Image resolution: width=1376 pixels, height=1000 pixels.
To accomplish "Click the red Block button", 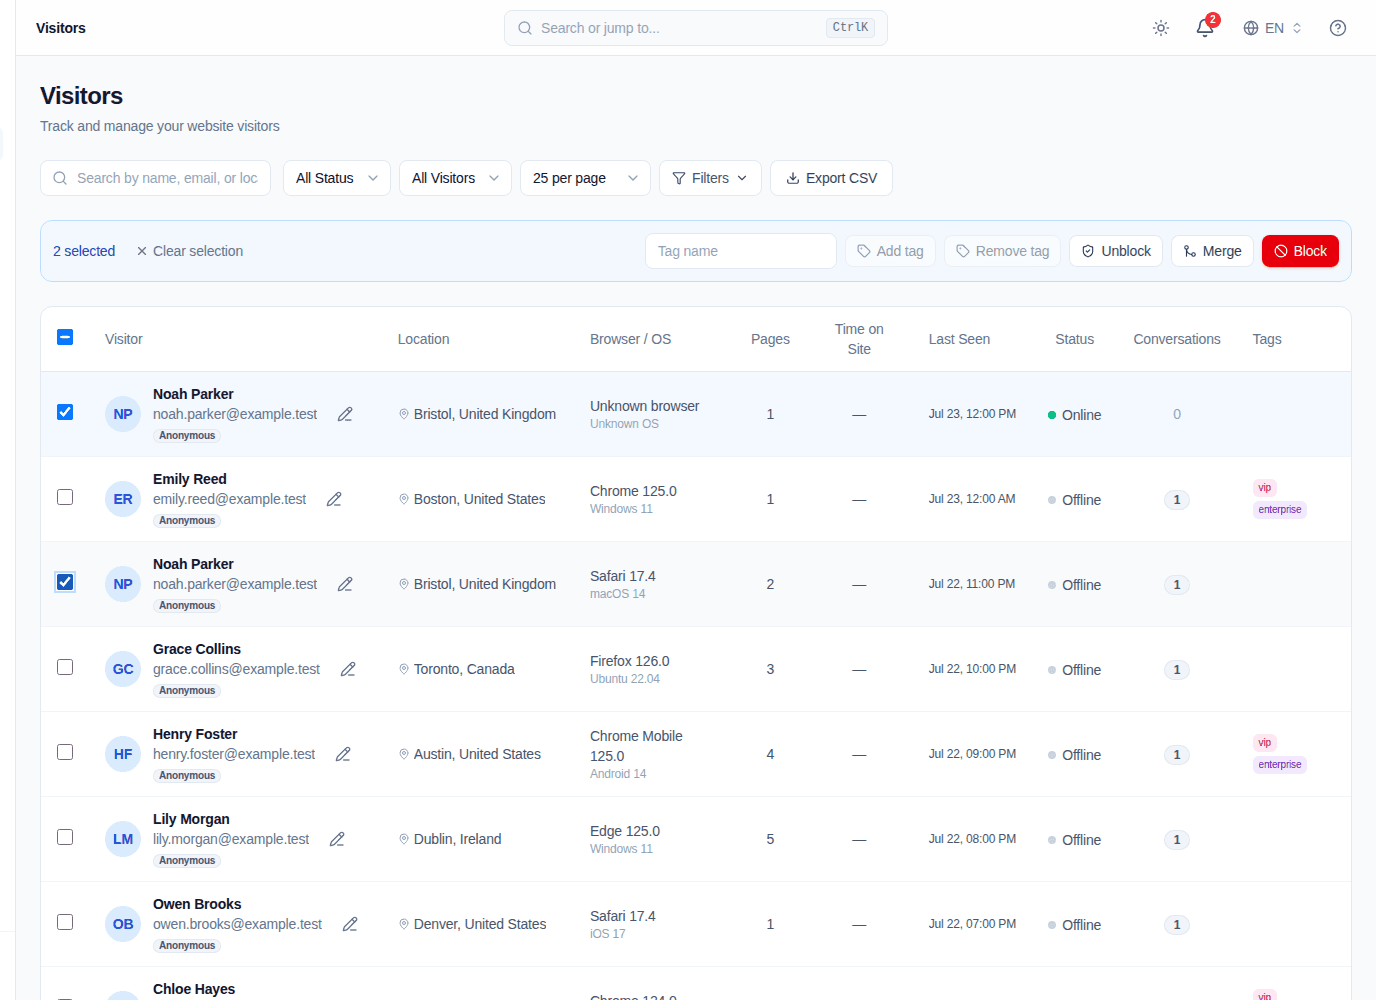I will (1300, 251).
